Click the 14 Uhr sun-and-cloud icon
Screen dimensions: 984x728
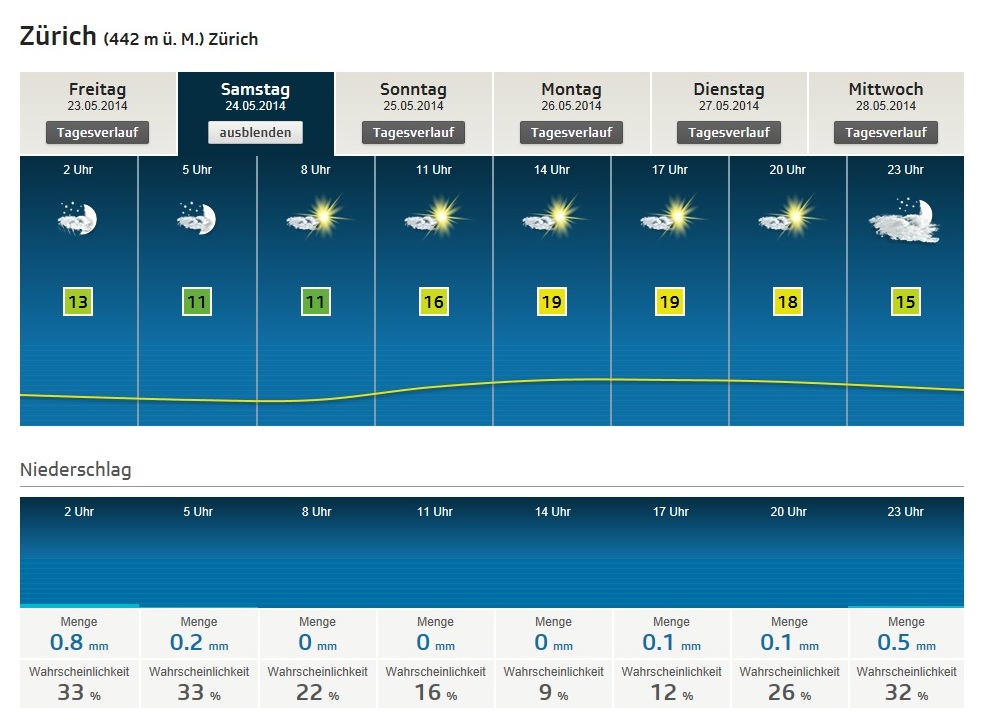(x=551, y=217)
